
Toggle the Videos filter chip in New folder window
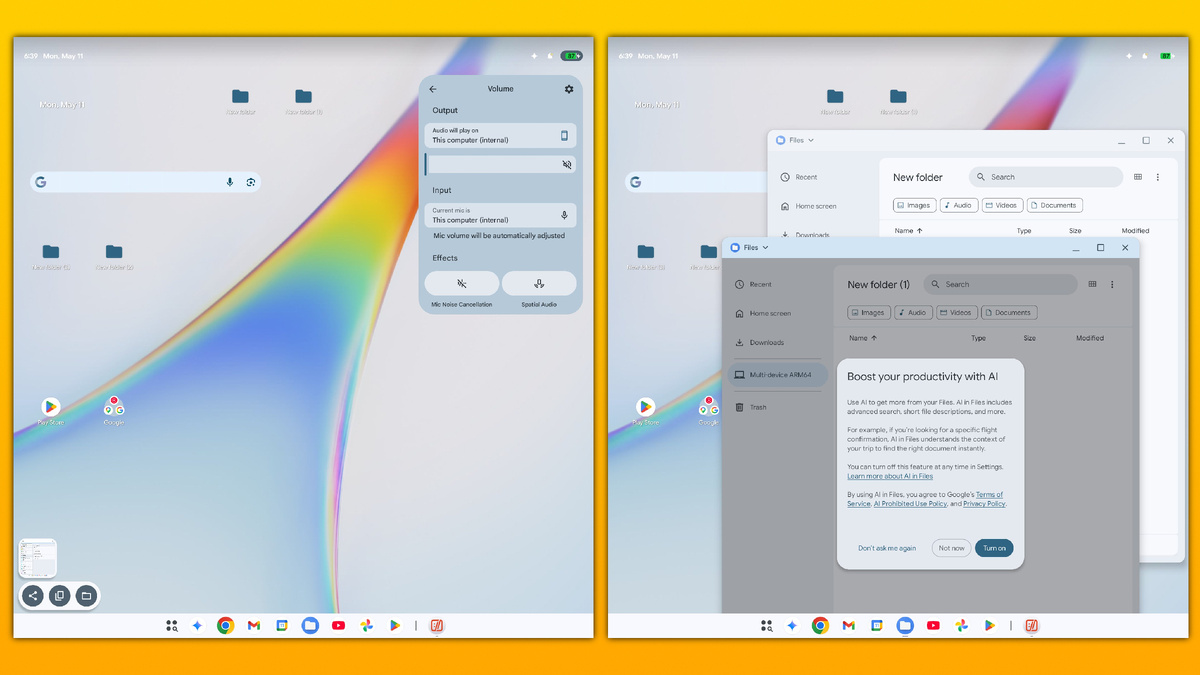click(x=1002, y=205)
